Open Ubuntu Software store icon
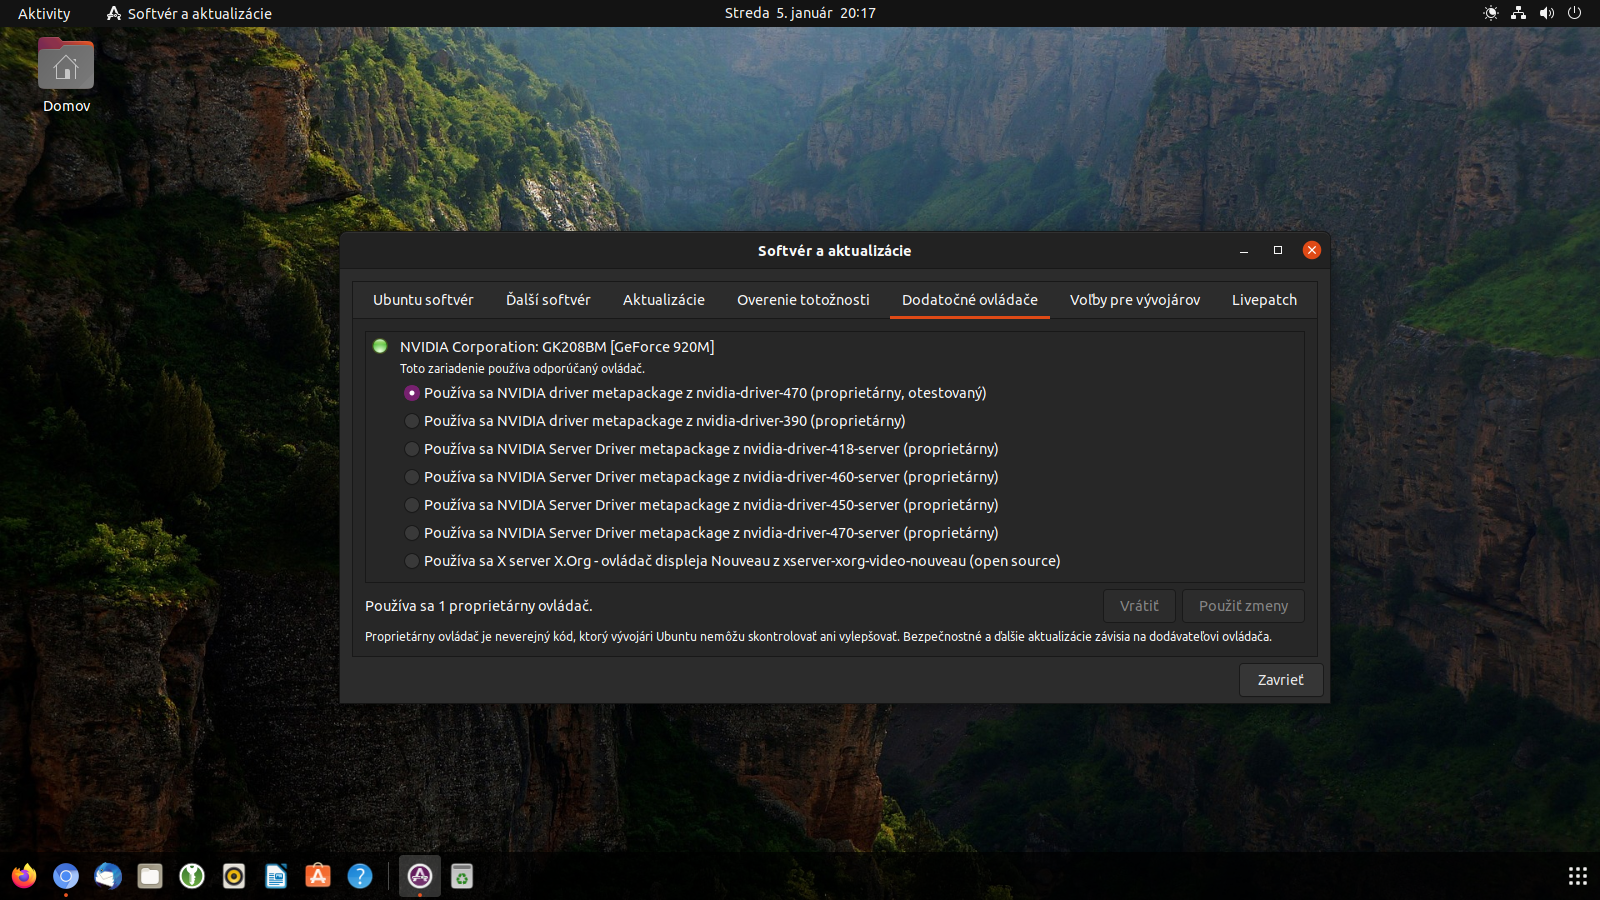This screenshot has width=1600, height=900. point(318,876)
